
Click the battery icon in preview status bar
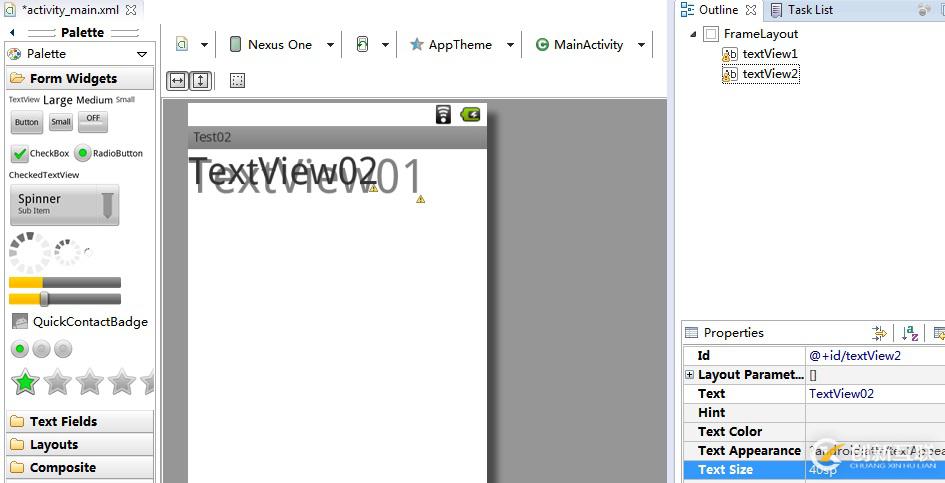pyautogui.click(x=470, y=115)
